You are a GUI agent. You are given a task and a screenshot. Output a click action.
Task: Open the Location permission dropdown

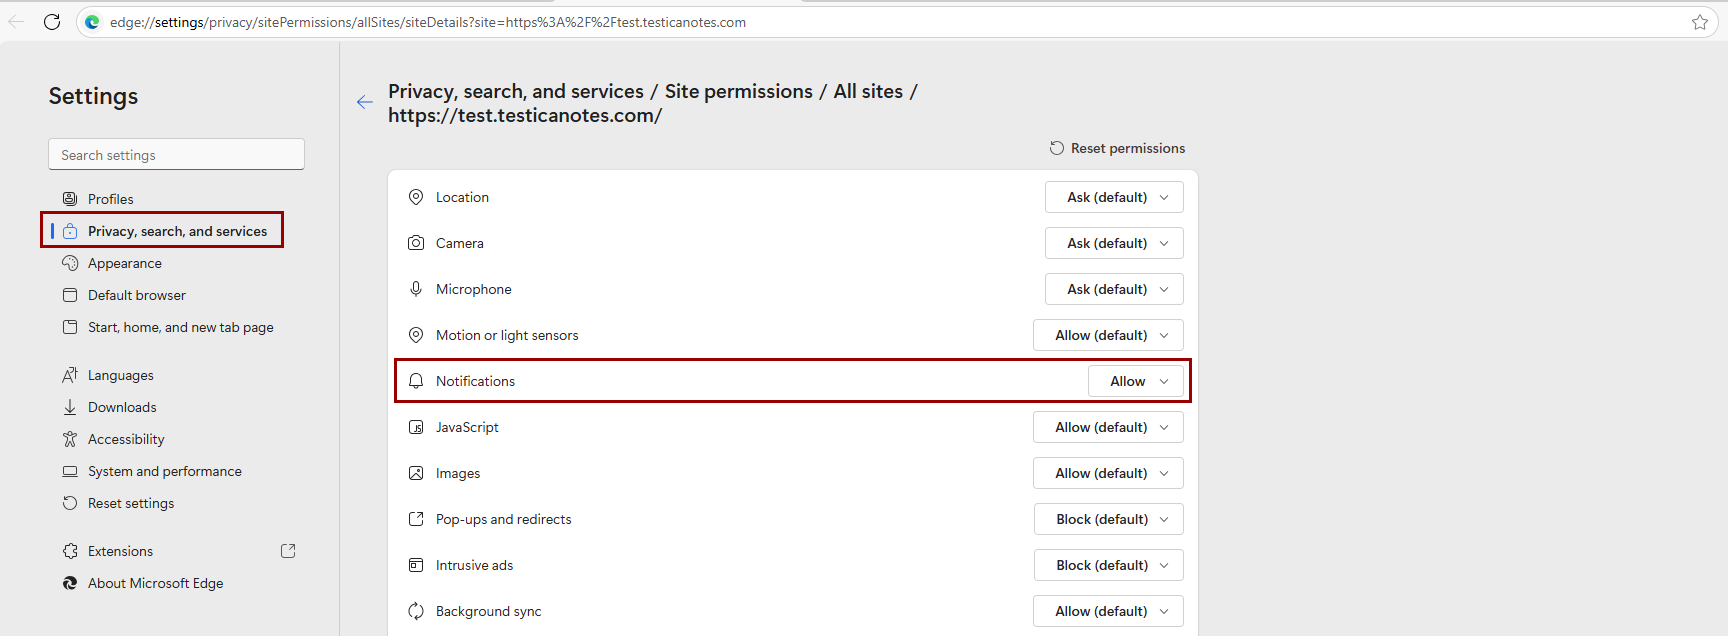click(1114, 197)
